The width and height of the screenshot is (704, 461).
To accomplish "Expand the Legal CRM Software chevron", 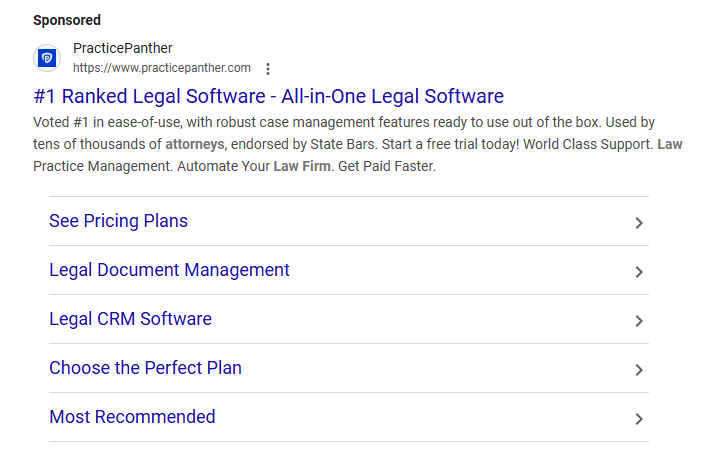I will pos(639,321).
